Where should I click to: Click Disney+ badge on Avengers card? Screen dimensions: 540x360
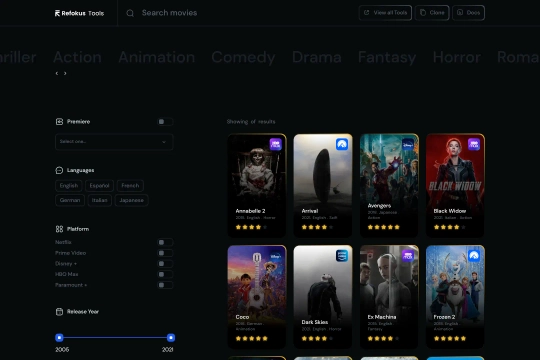coord(408,144)
